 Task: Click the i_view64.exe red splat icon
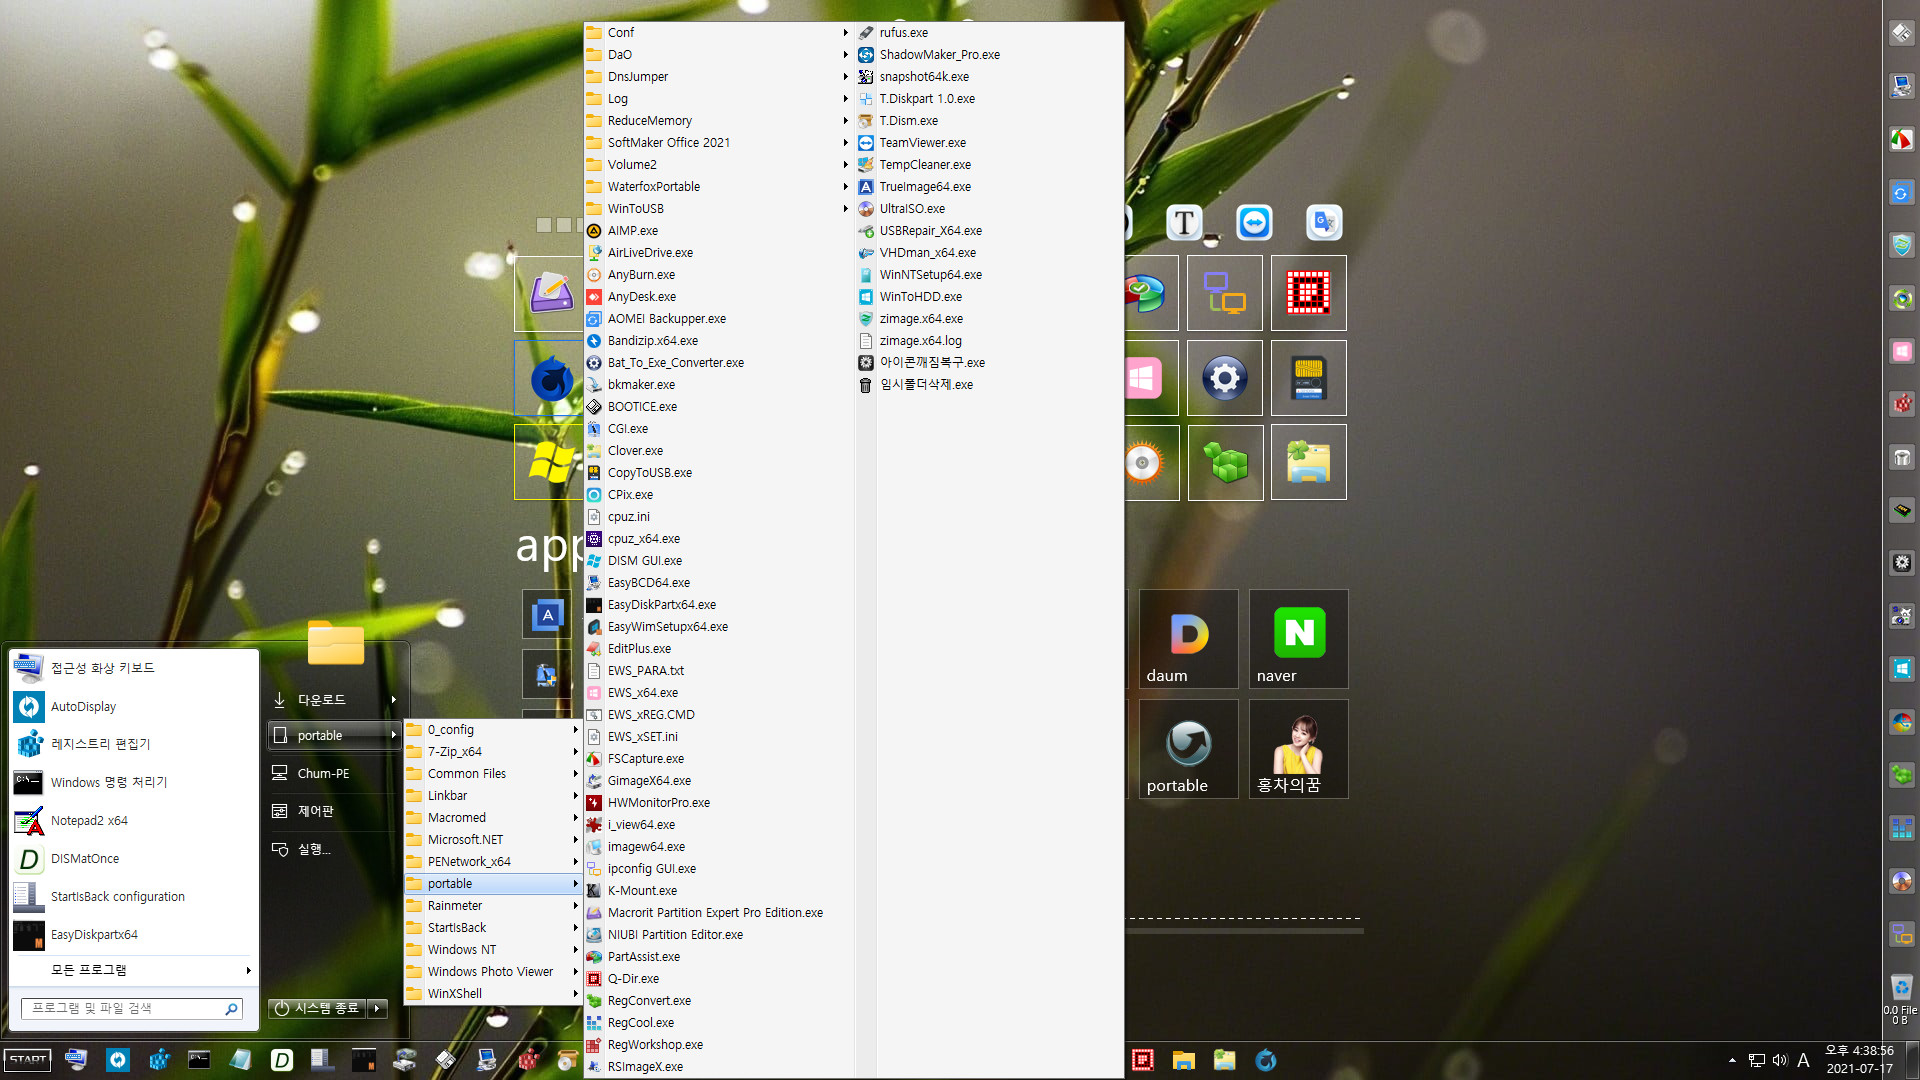[x=594, y=825]
